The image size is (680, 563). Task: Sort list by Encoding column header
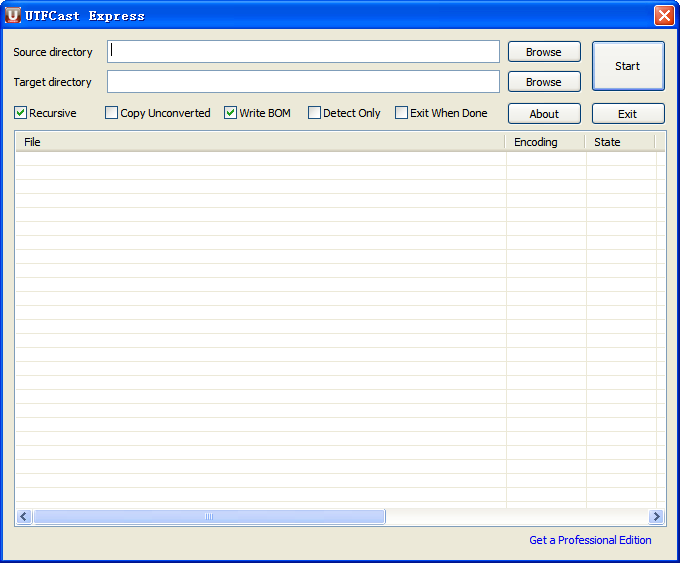point(545,142)
